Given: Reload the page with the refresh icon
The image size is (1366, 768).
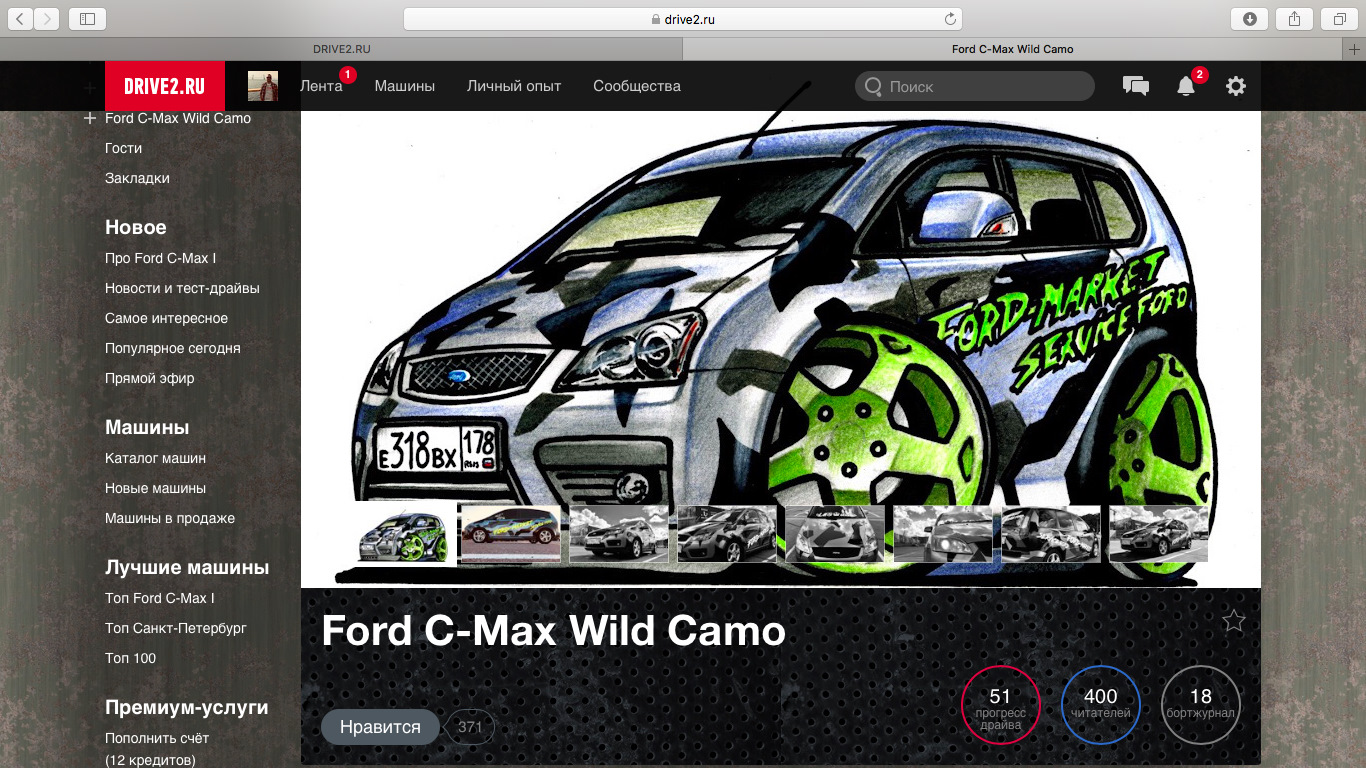Looking at the screenshot, I should click(950, 18).
